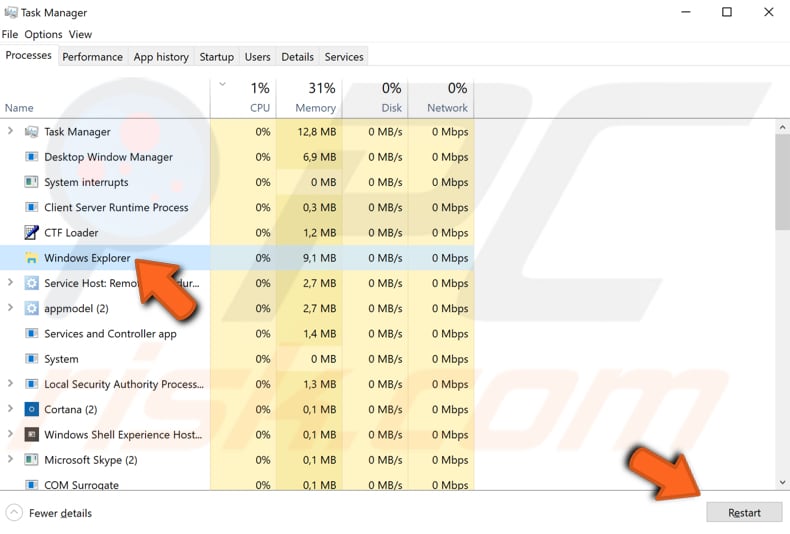Click the Service Host gear icon
This screenshot has width=790, height=534.
(x=31, y=283)
